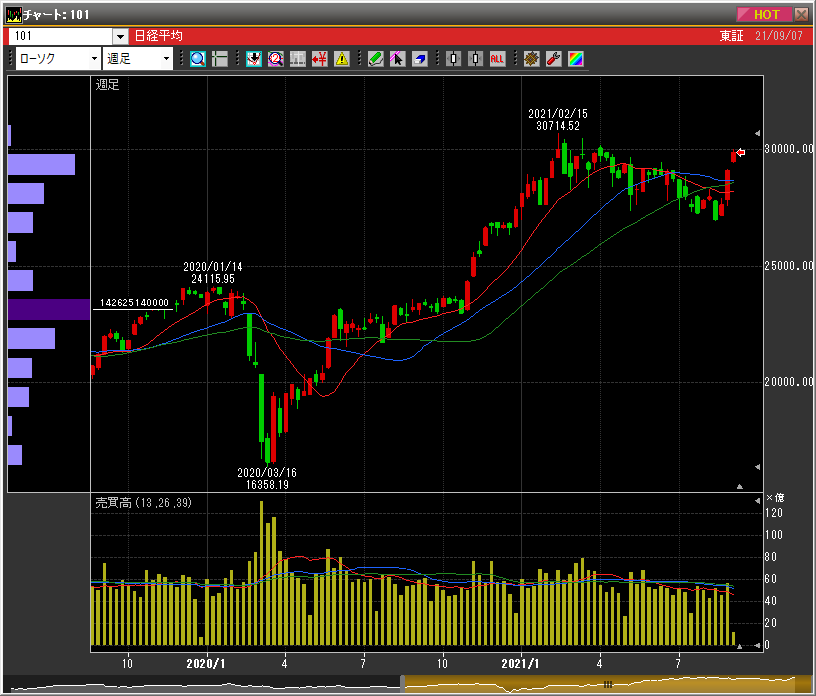Expand the ローソク chart type dropdown

pyautogui.click(x=93, y=59)
